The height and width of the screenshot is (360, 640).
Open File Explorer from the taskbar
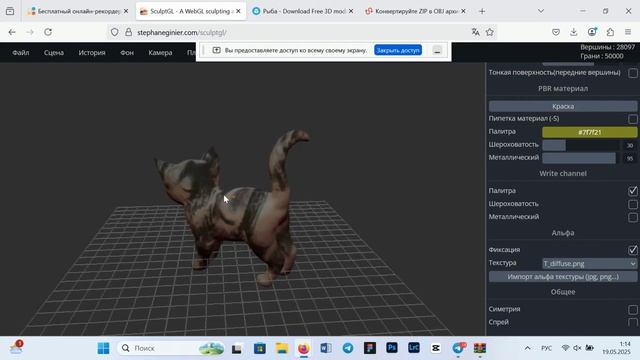pyautogui.click(x=282, y=348)
